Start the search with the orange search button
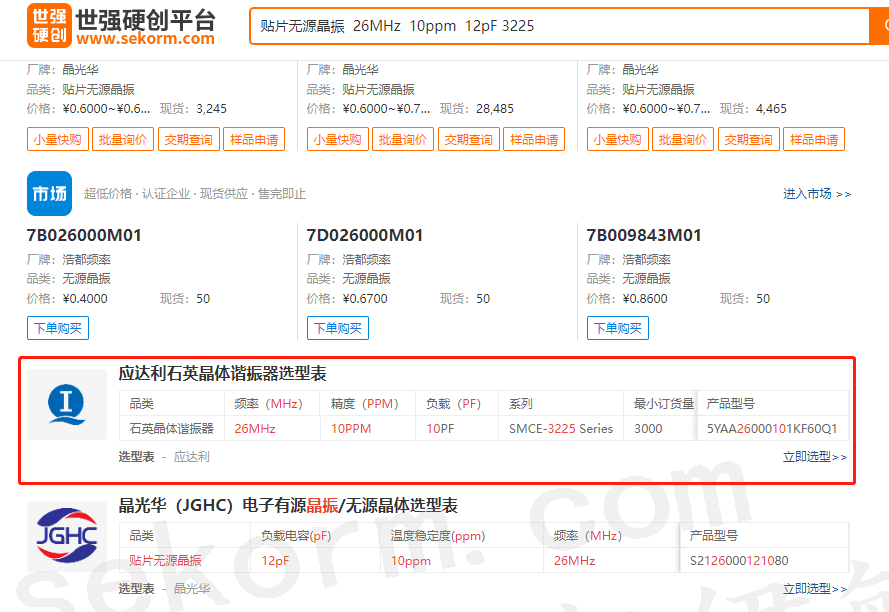 [x=879, y=26]
